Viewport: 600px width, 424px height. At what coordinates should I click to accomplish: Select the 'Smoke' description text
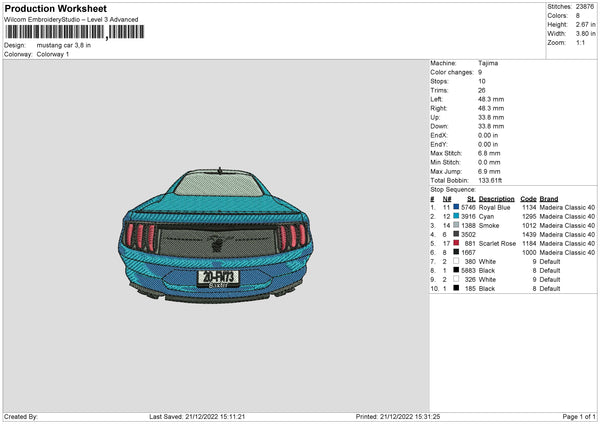489,225
